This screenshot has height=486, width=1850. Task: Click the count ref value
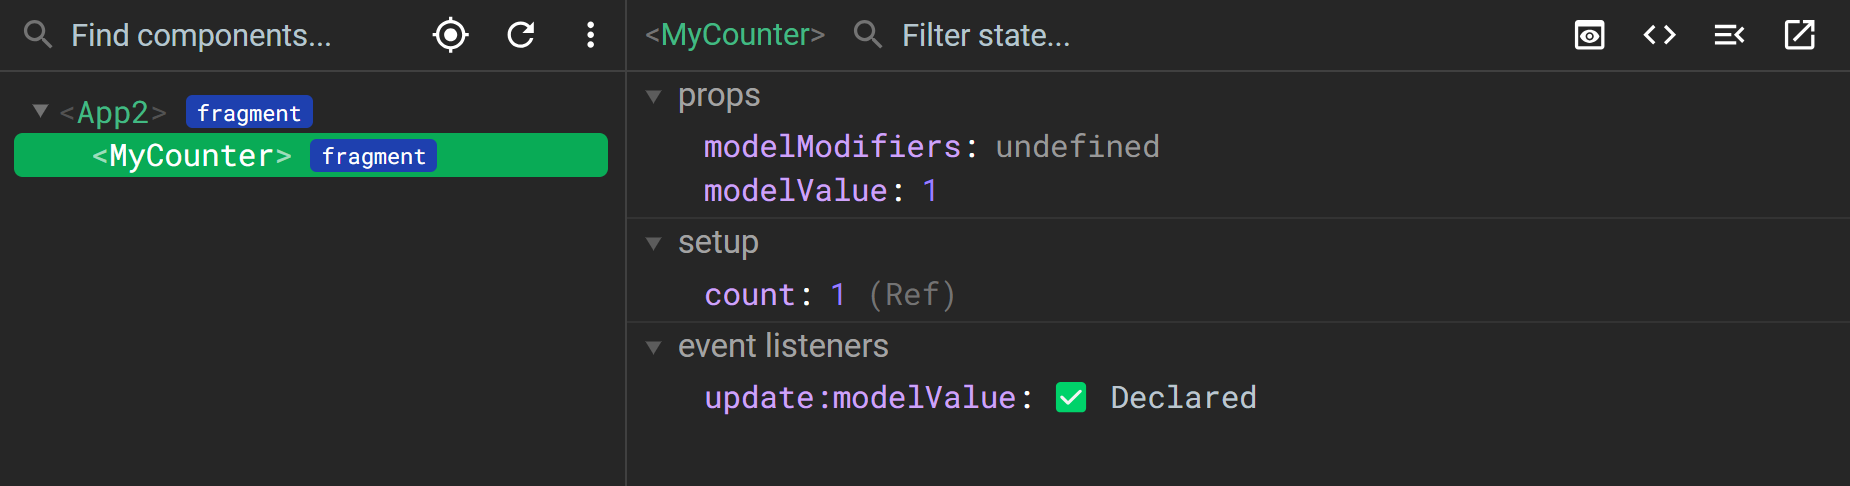pos(838,295)
